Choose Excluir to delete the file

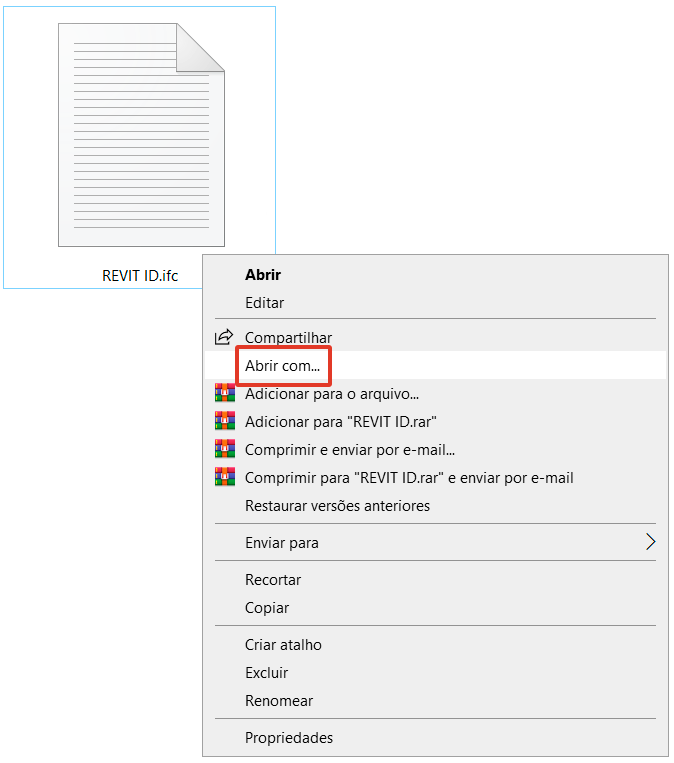267,673
